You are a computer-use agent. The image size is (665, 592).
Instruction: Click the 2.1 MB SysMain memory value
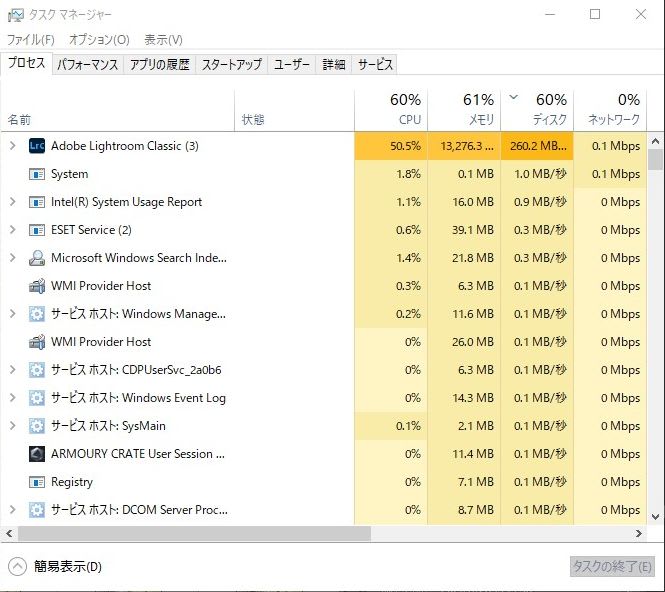pos(476,426)
